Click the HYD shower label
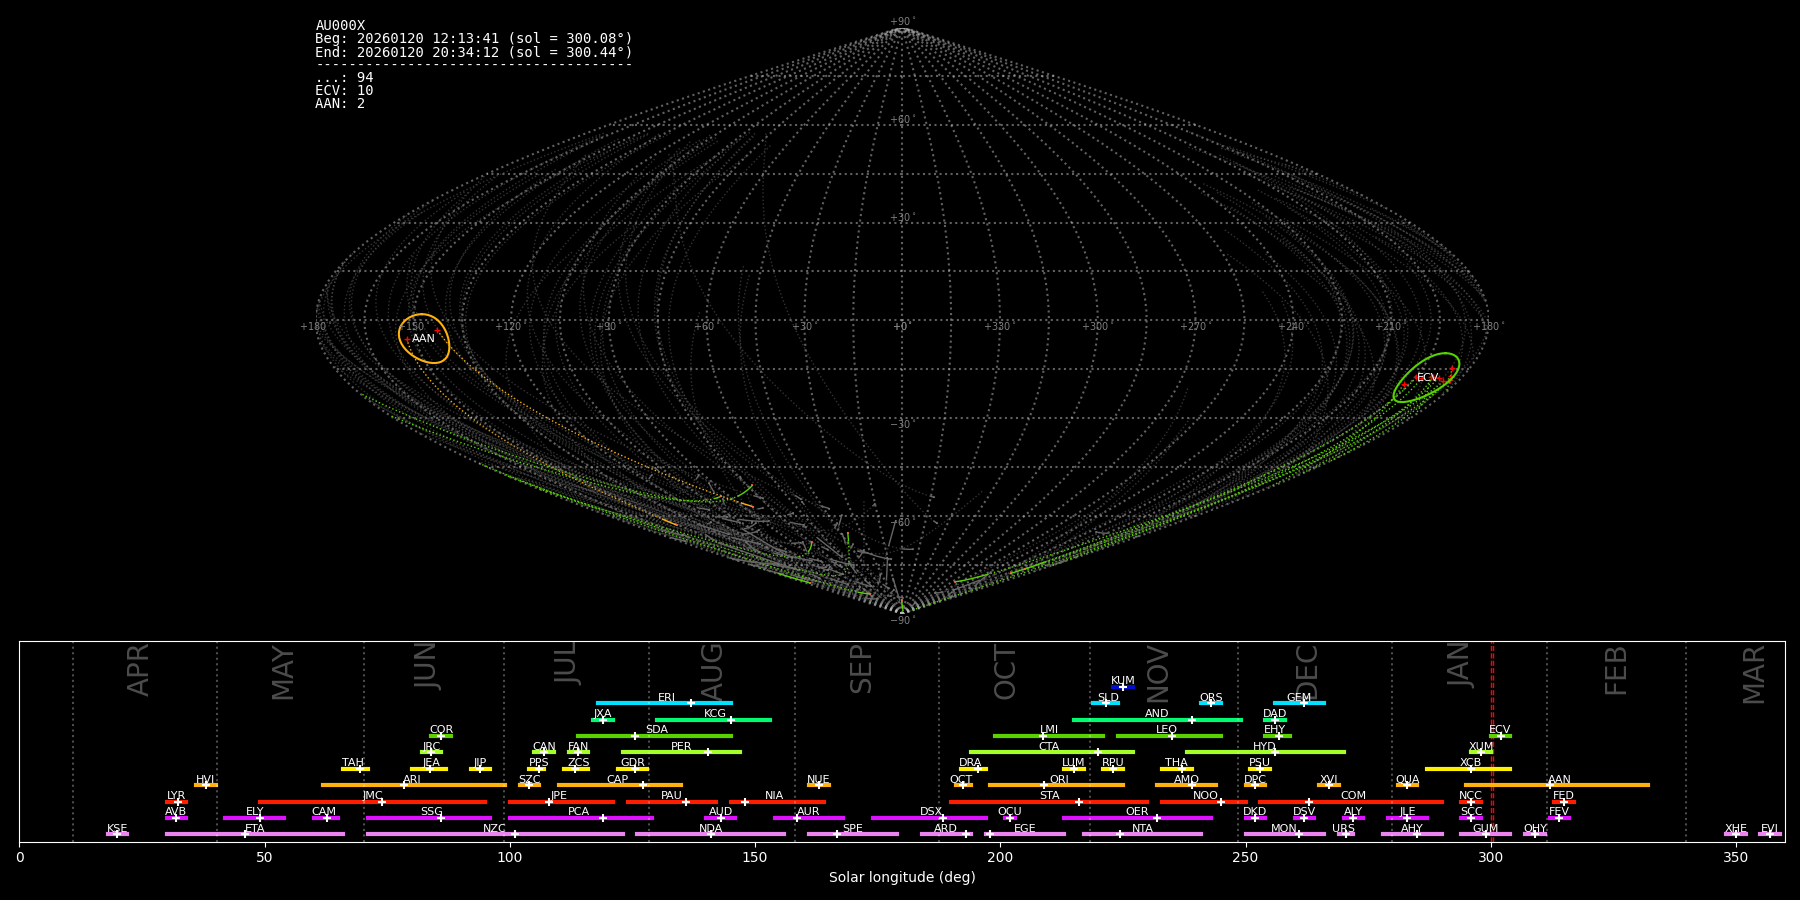Image resolution: width=1800 pixels, height=900 pixels. coord(1264,747)
